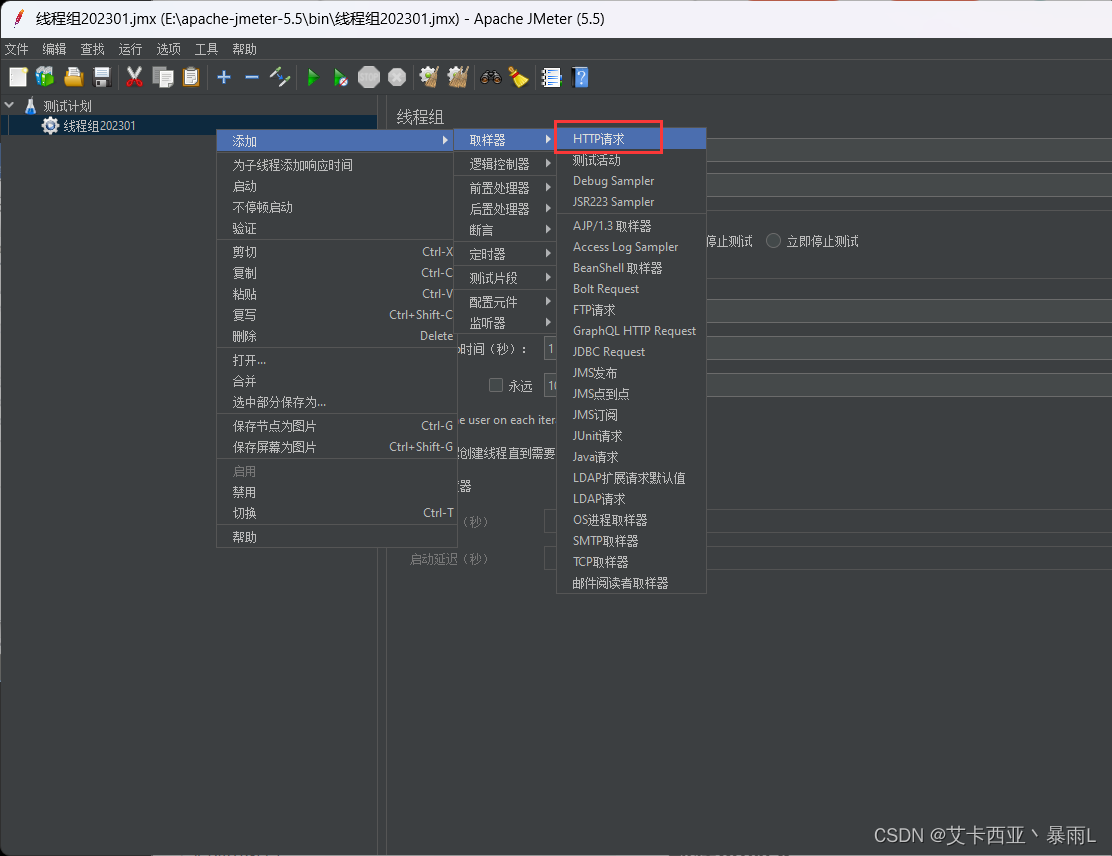Start the test with green play icon
Viewport: 1112px width, 856px height.
[x=313, y=77]
